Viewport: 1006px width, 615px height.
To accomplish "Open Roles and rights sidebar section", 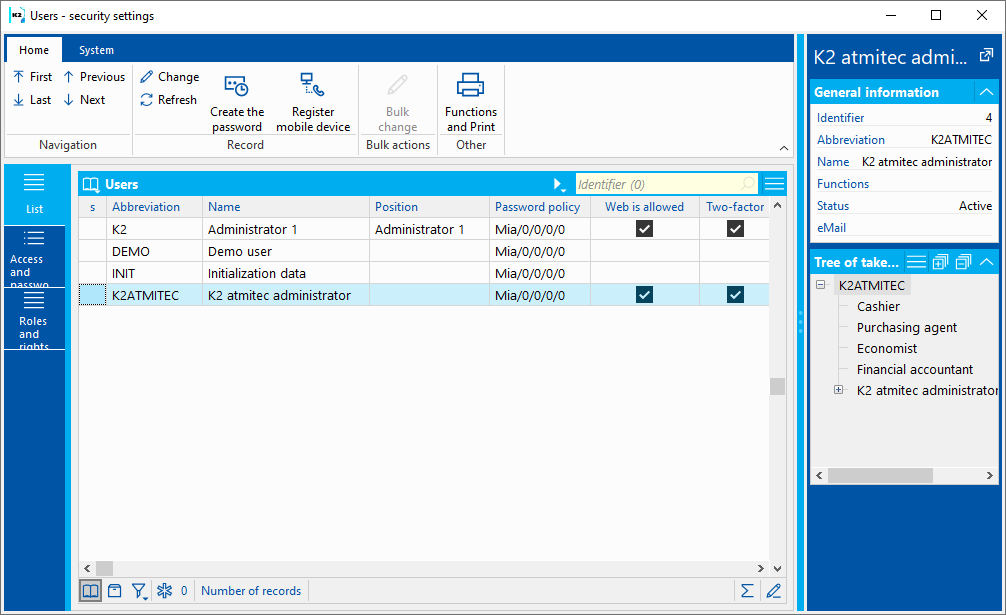I will pos(35,319).
